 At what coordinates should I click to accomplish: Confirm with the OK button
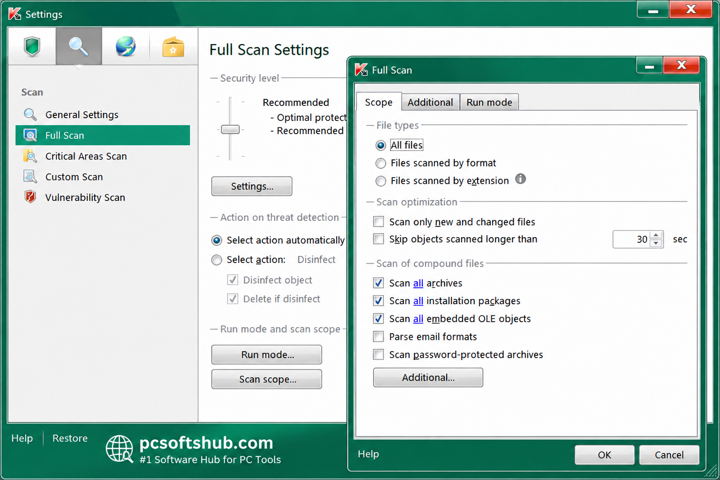click(604, 455)
